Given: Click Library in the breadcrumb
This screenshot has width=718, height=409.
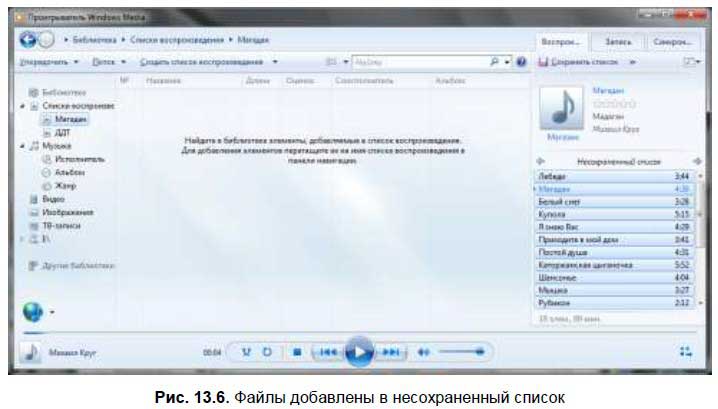Looking at the screenshot, I should click(x=94, y=40).
